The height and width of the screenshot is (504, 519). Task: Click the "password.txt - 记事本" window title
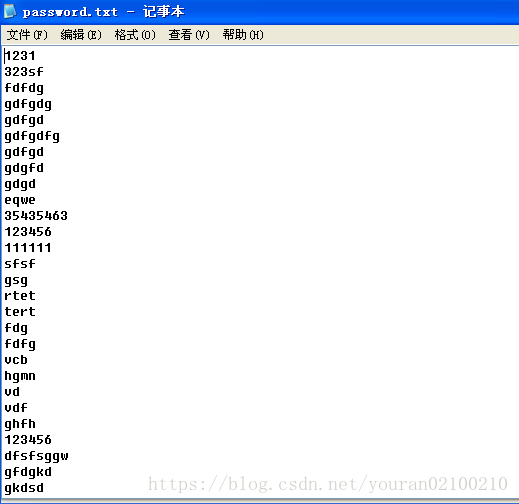point(103,12)
